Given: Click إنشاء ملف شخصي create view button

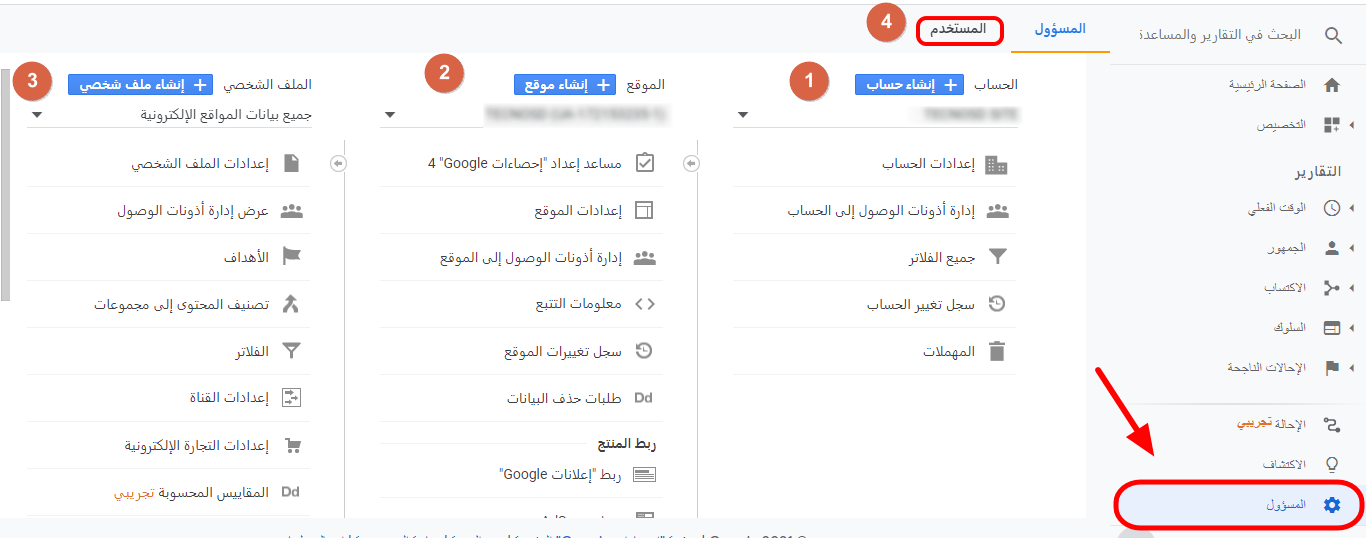Looking at the screenshot, I should [x=140, y=85].
